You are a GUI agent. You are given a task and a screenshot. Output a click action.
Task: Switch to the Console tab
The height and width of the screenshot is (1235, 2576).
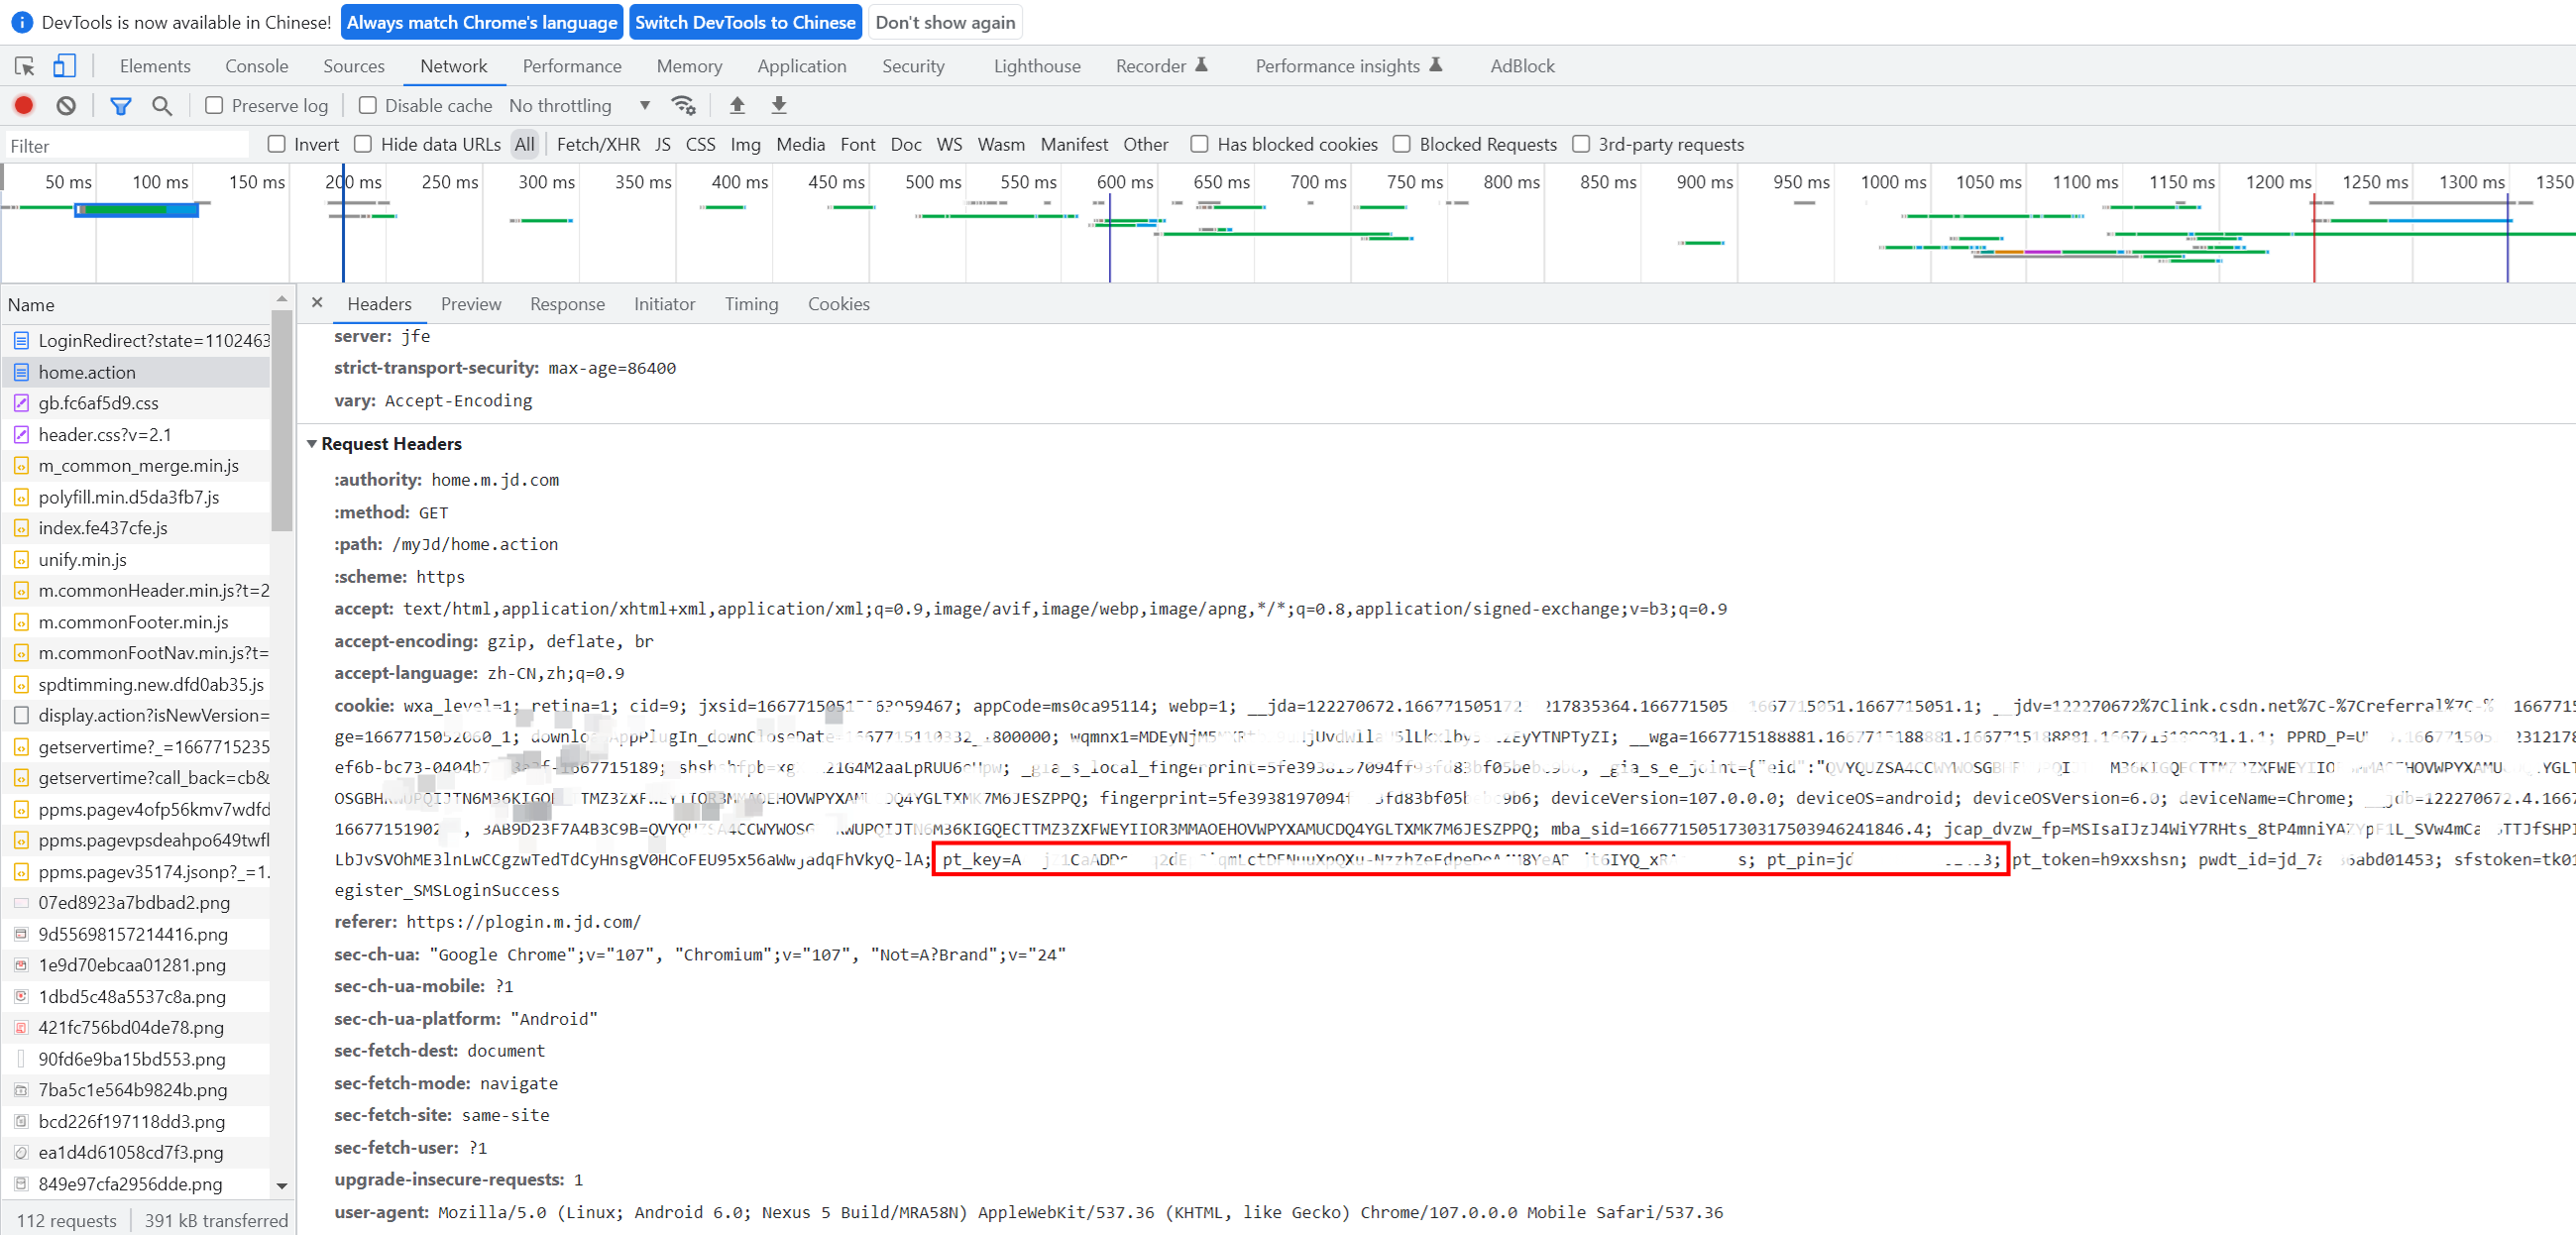tap(256, 66)
